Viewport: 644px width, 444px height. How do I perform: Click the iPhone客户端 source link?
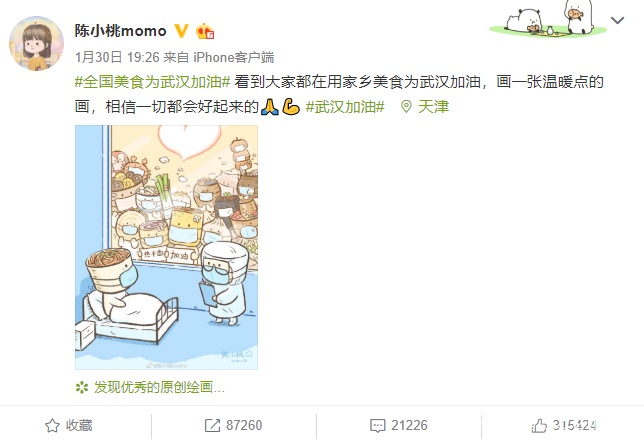pyautogui.click(x=233, y=57)
